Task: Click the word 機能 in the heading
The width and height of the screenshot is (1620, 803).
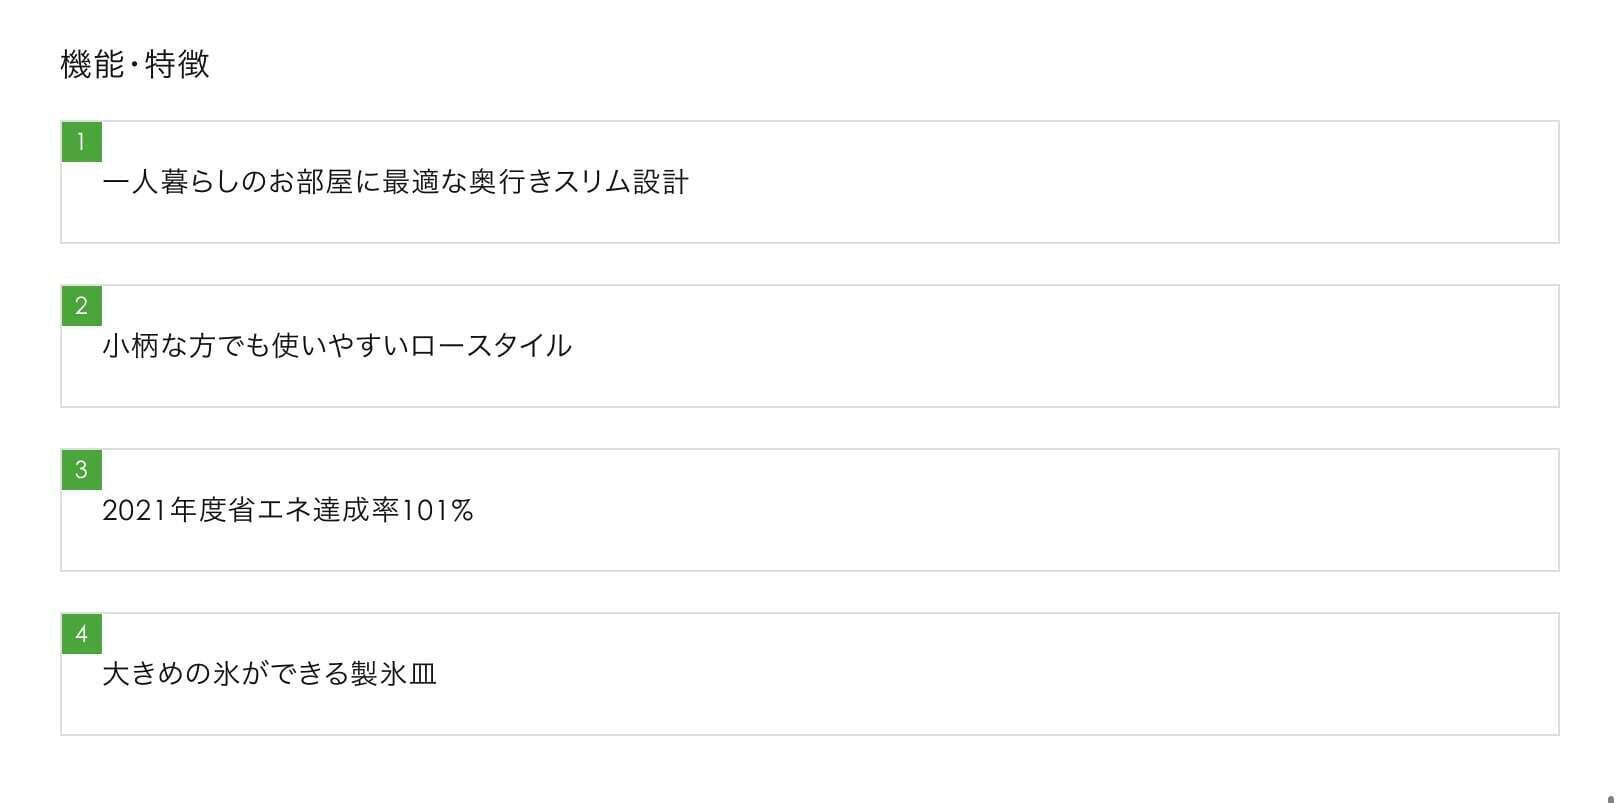Action: 91,65
